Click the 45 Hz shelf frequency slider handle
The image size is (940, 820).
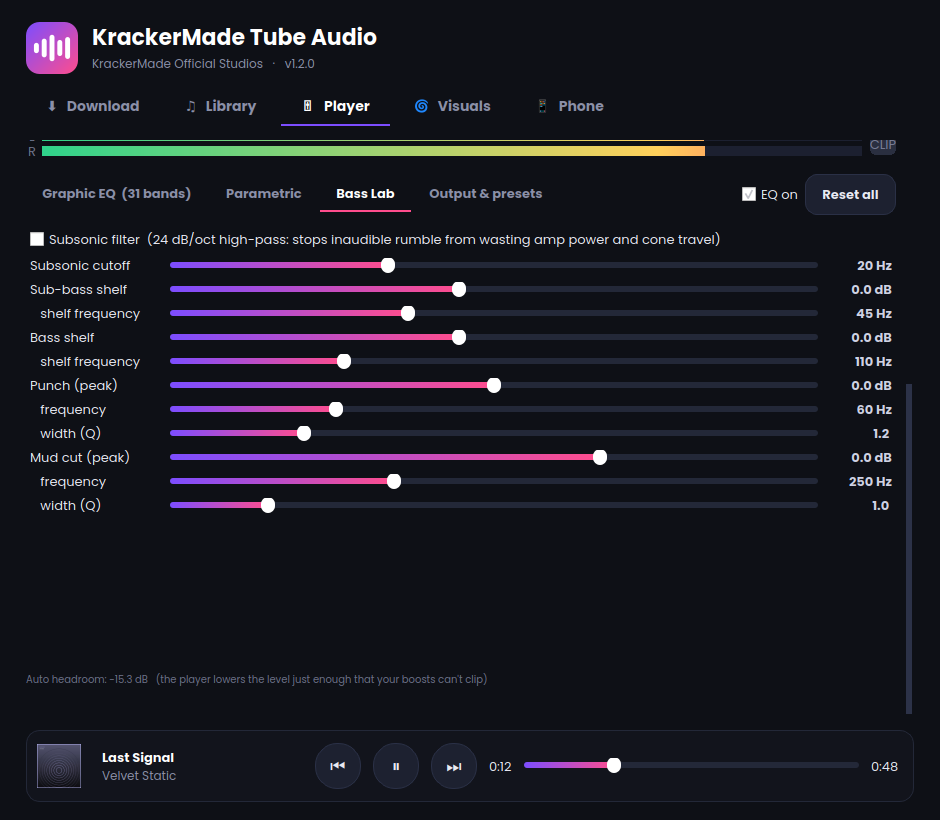pyautogui.click(x=408, y=313)
